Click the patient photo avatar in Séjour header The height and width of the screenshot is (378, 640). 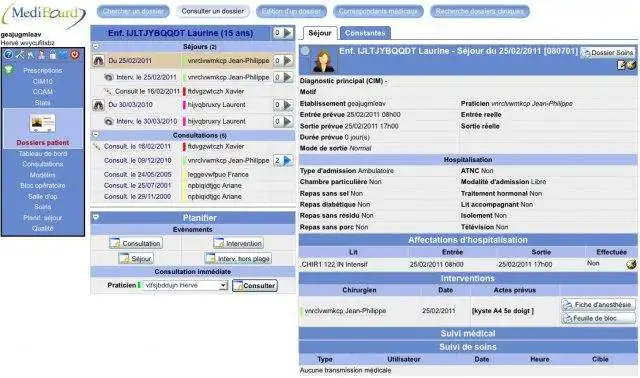(x=324, y=61)
